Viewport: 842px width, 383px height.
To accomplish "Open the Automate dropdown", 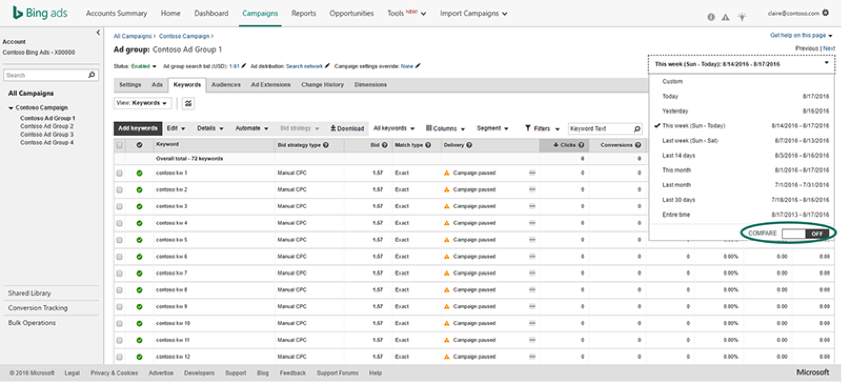I will pos(252,128).
